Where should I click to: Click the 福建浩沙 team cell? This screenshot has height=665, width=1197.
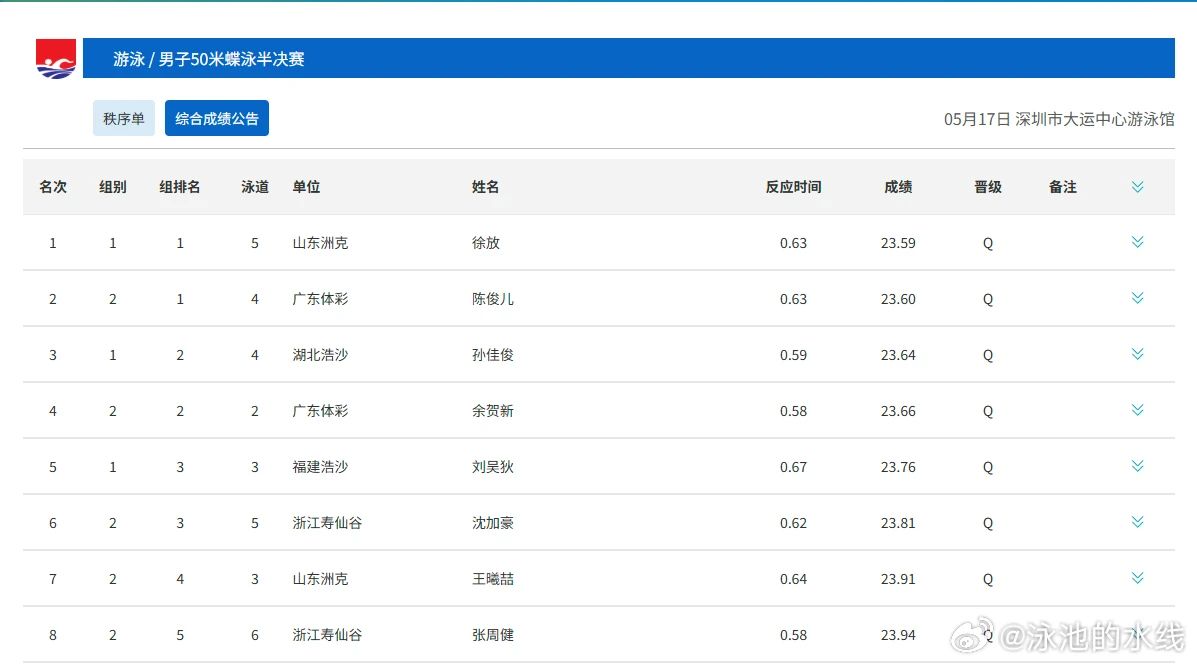[321, 467]
